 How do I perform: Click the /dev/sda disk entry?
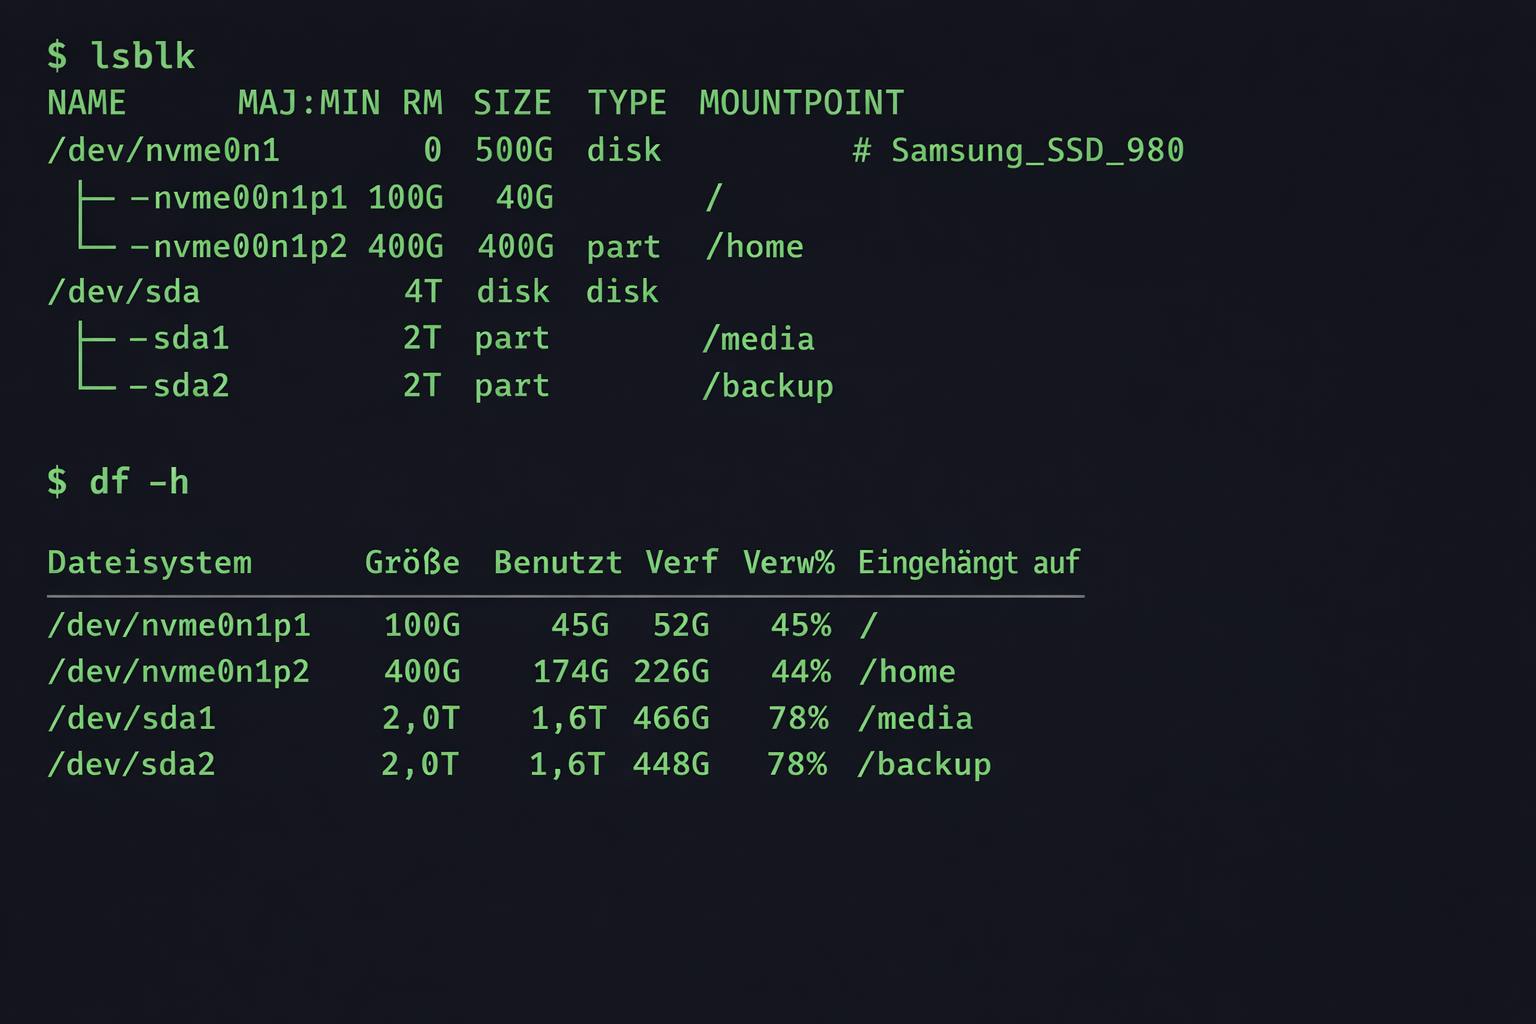coord(124,291)
